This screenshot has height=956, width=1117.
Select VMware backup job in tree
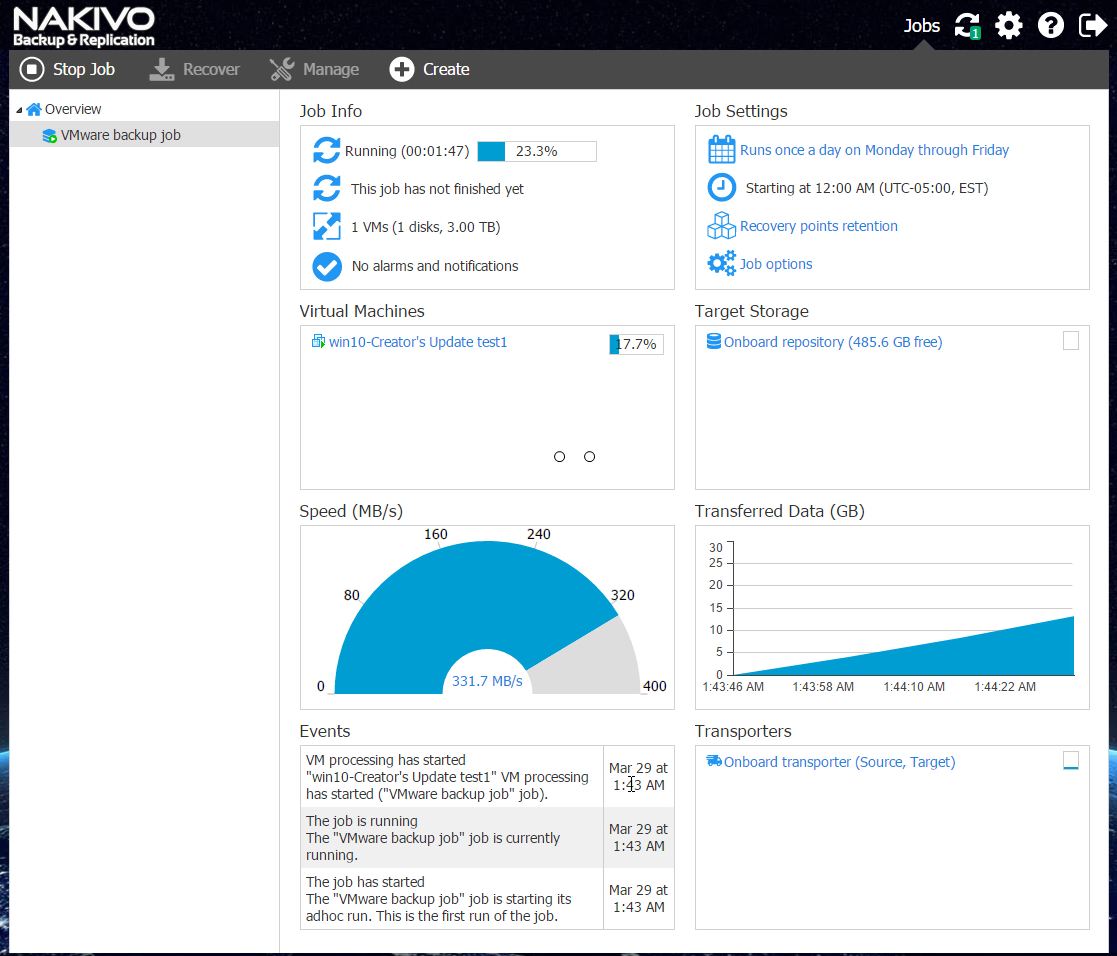(120, 135)
